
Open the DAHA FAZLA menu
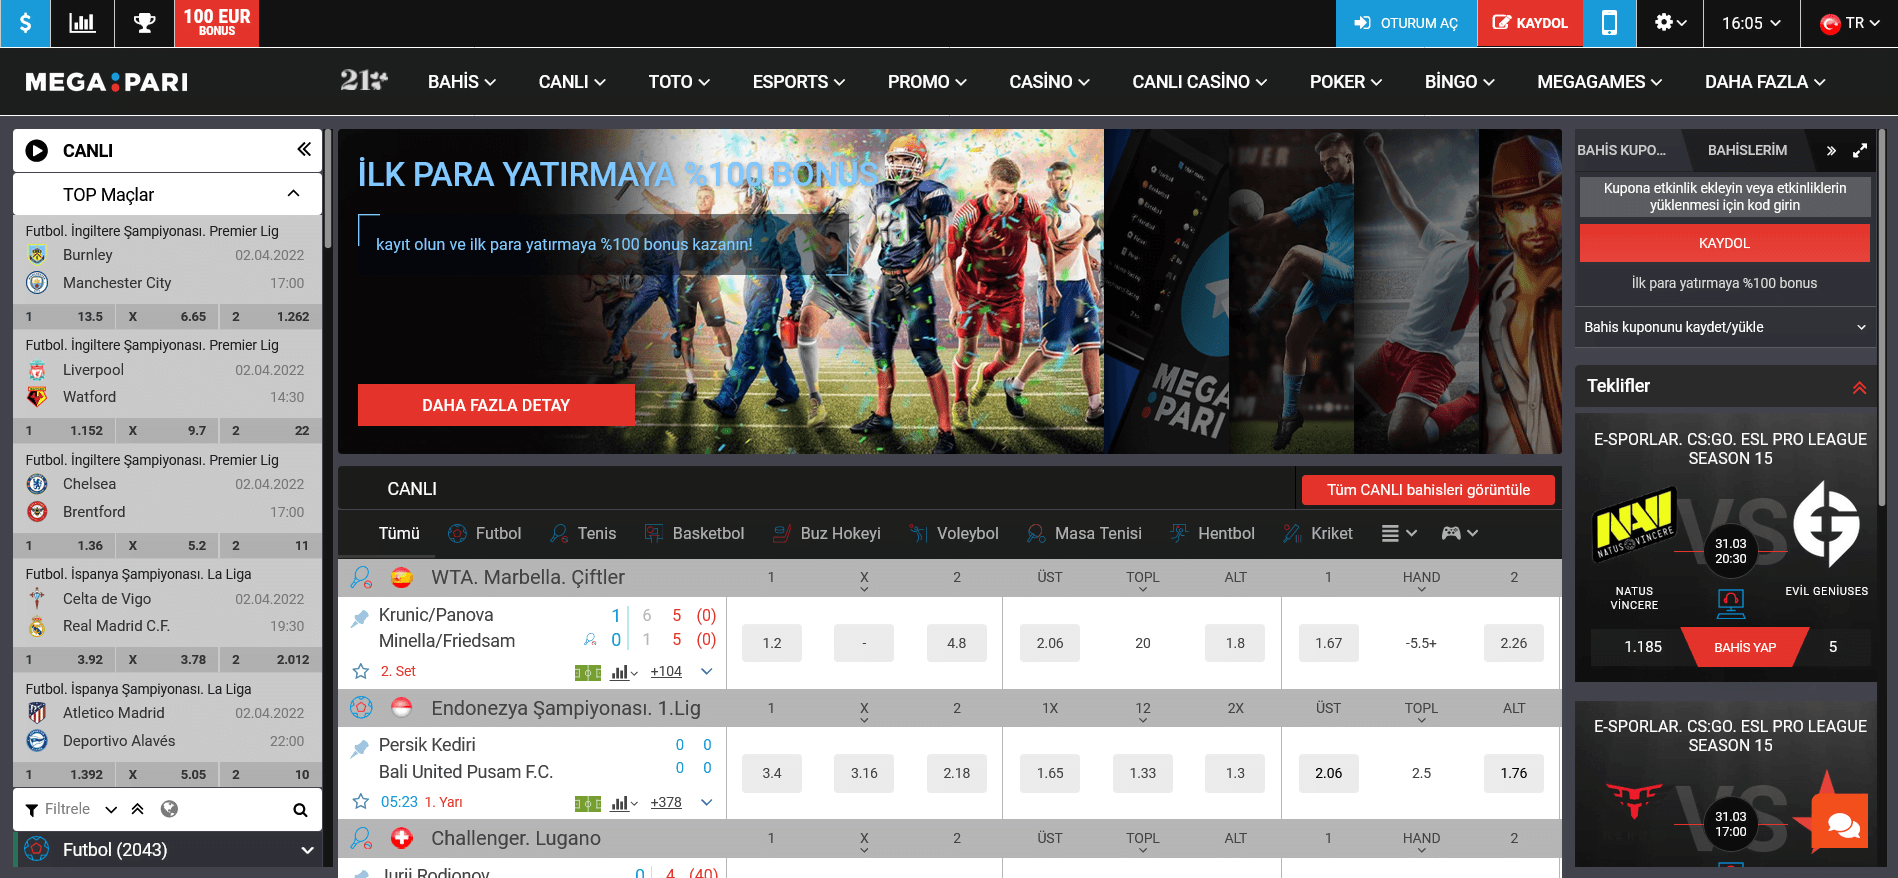(1765, 82)
